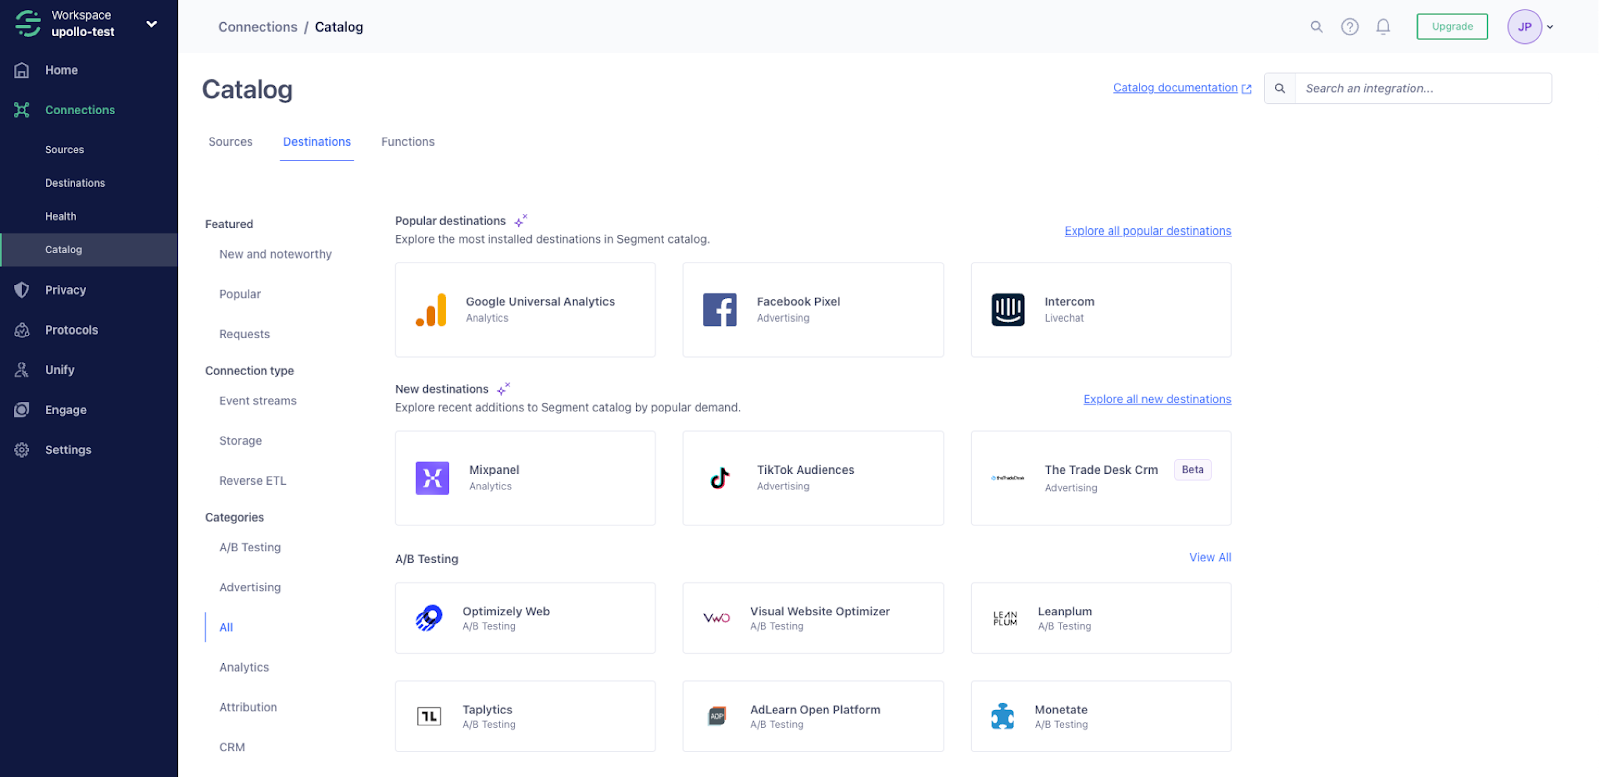This screenshot has width=1600, height=777.
Task: Select the Requests filter
Action: pos(245,334)
